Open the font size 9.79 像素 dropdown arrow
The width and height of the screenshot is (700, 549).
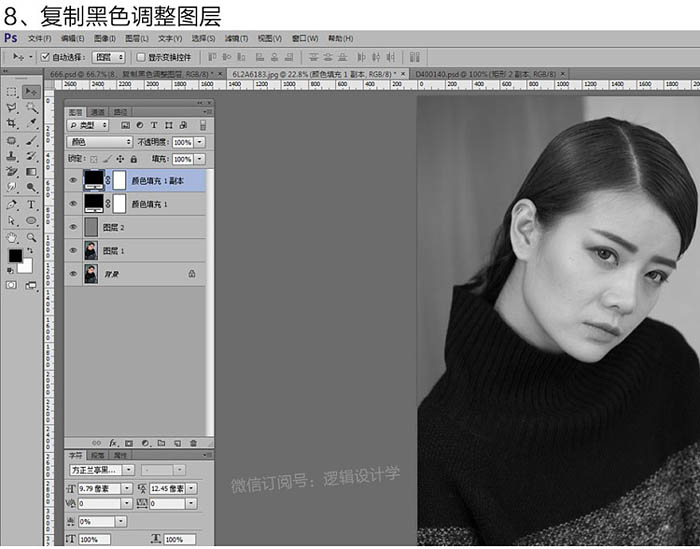click(x=127, y=488)
